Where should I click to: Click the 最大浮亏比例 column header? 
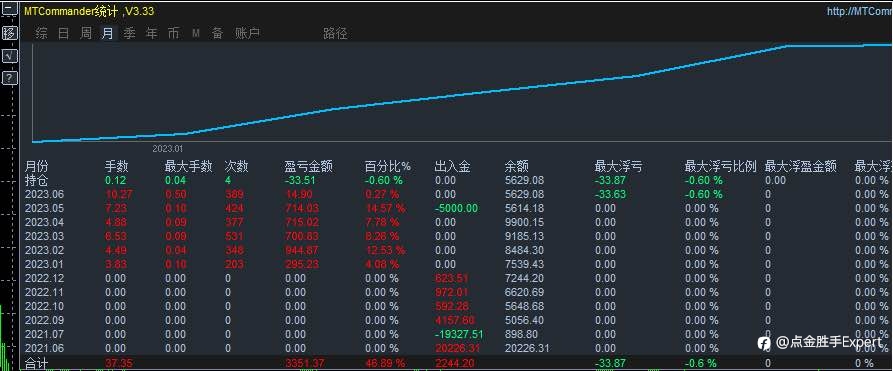(x=720, y=166)
